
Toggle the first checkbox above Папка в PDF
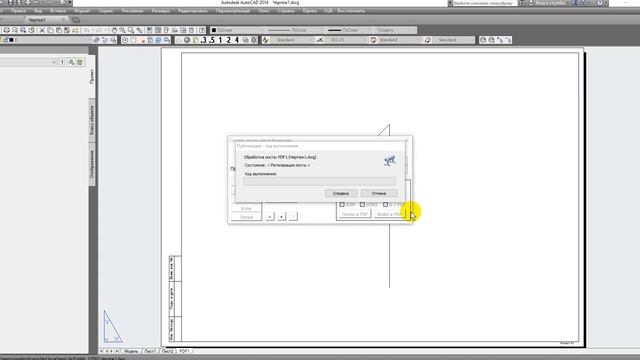[x=342, y=204]
